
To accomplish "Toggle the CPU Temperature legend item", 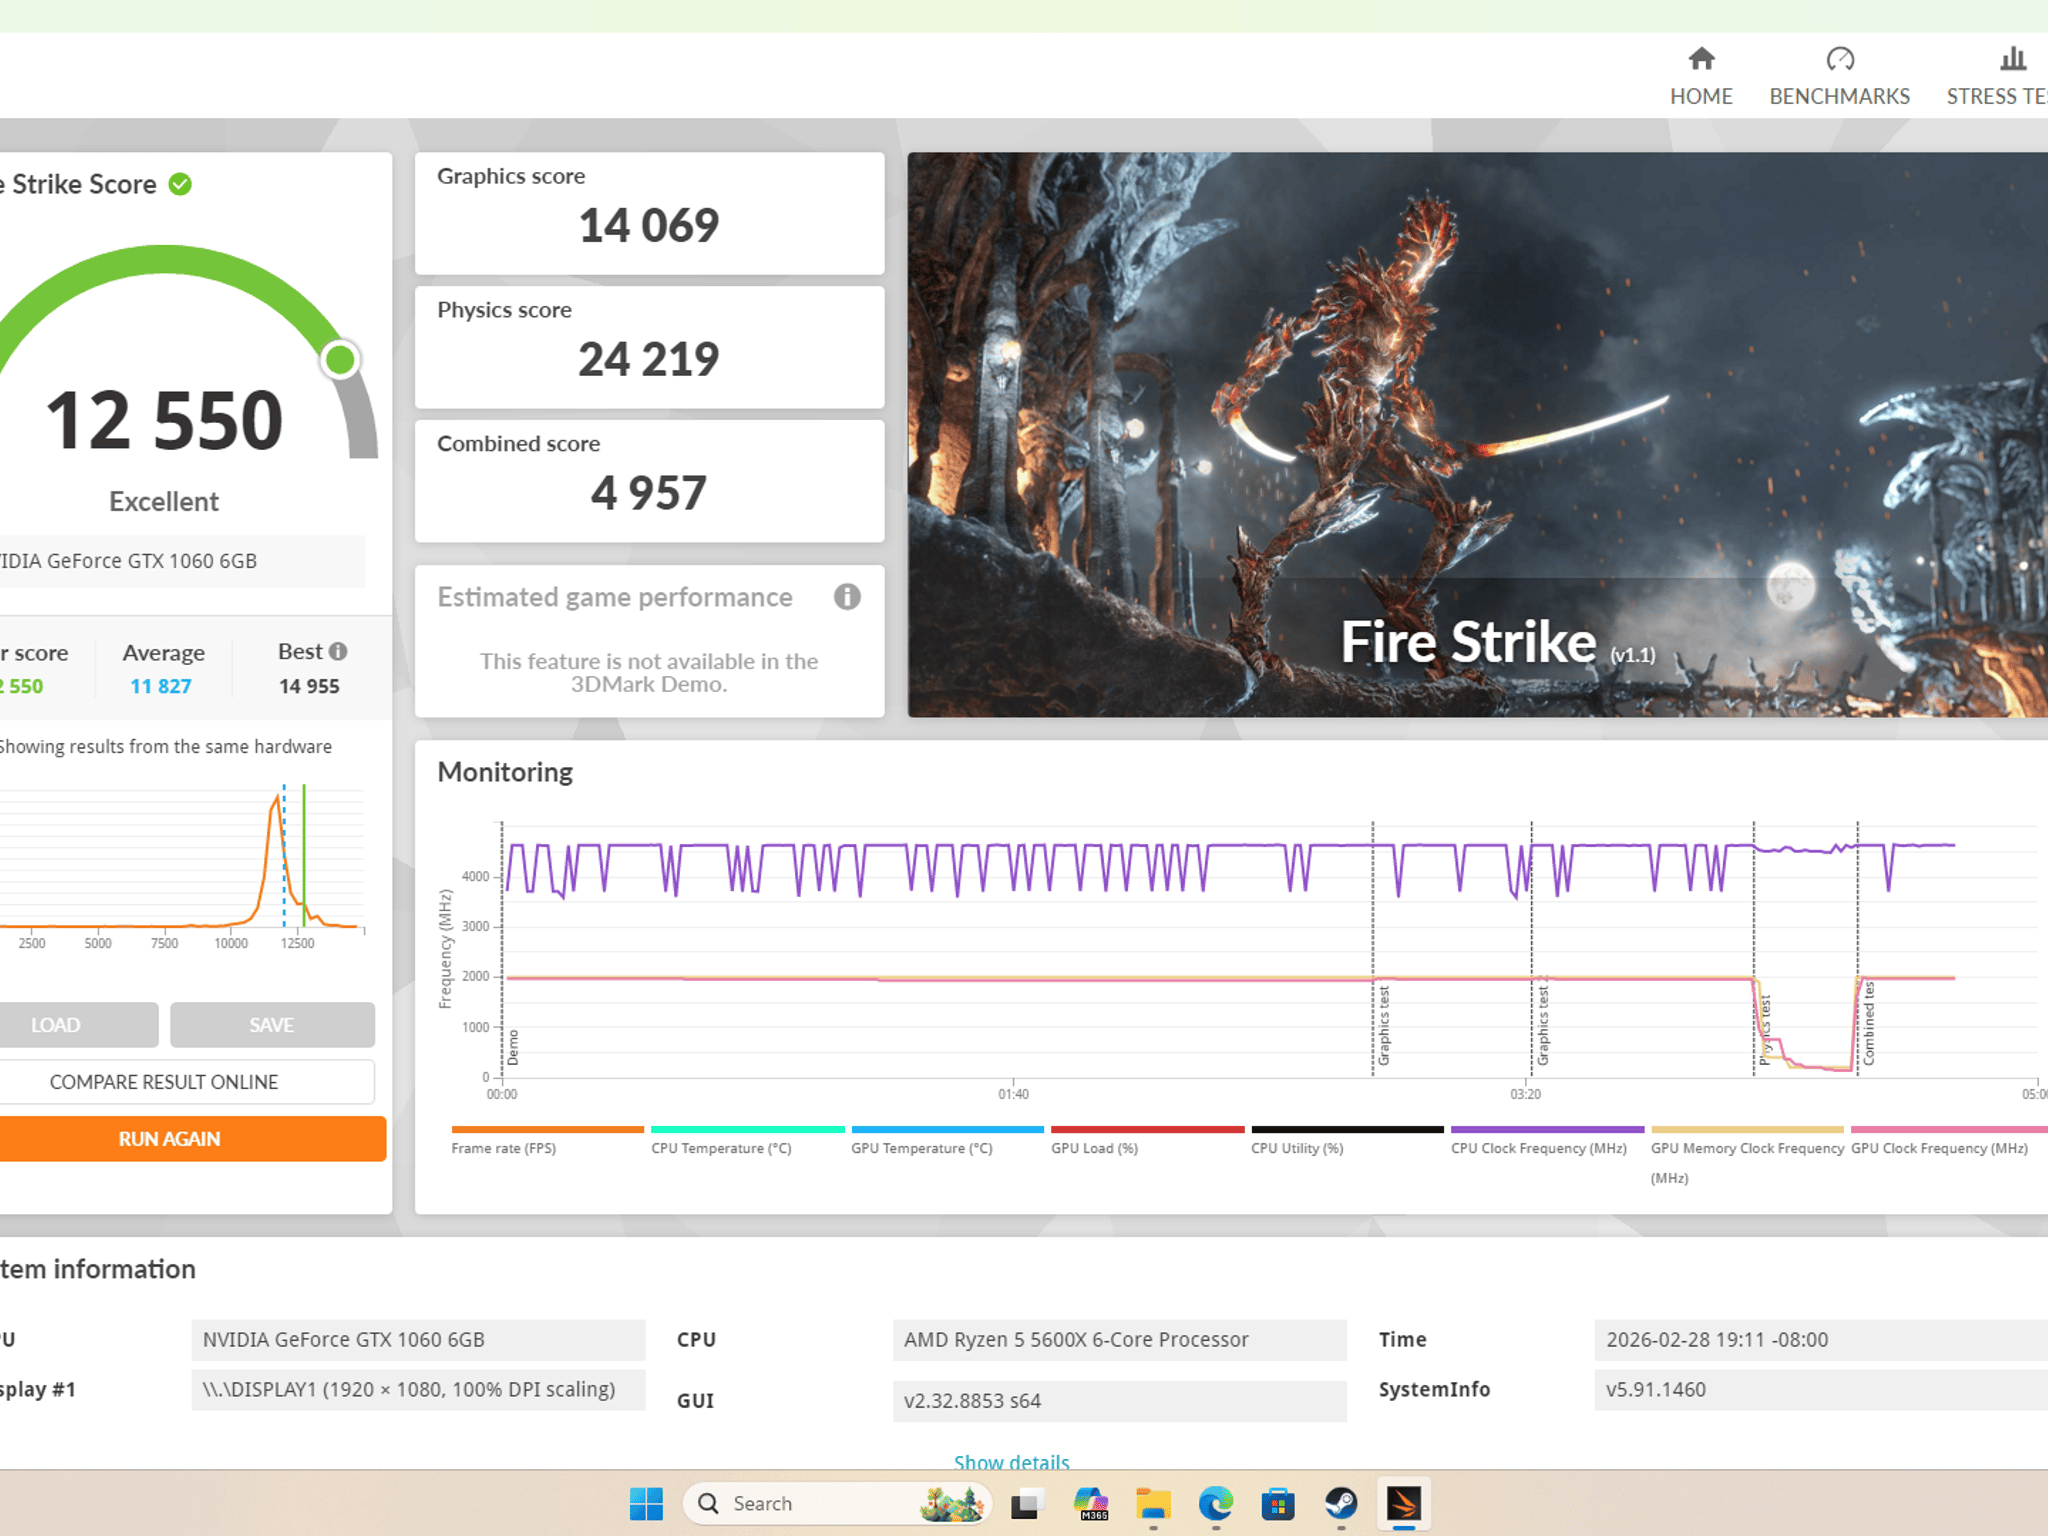I will pos(747,1142).
